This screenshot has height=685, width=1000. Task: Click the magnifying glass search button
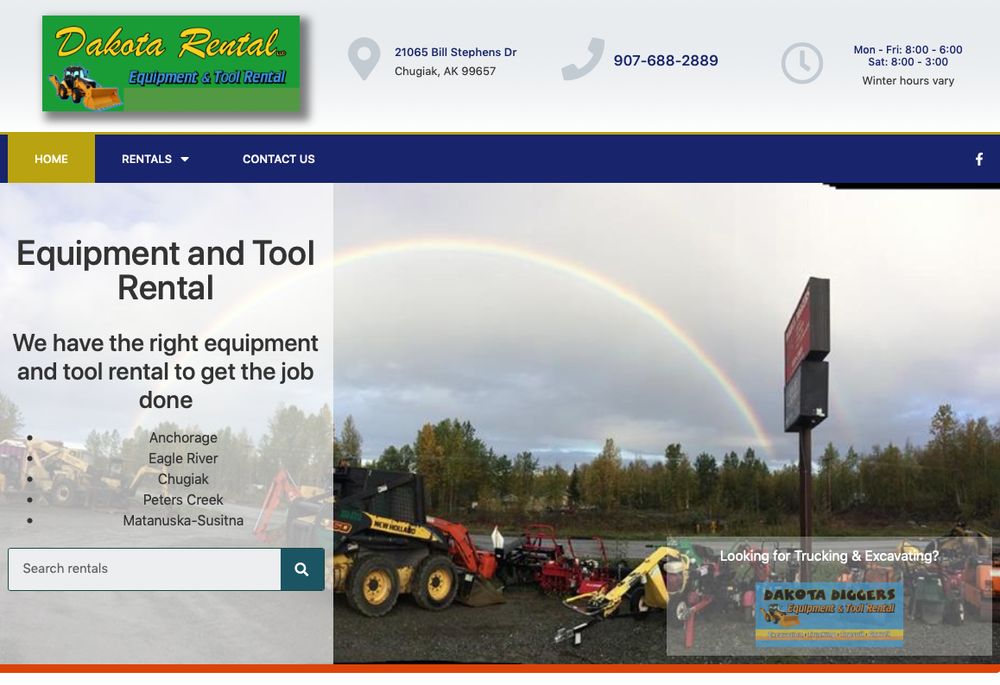click(302, 569)
